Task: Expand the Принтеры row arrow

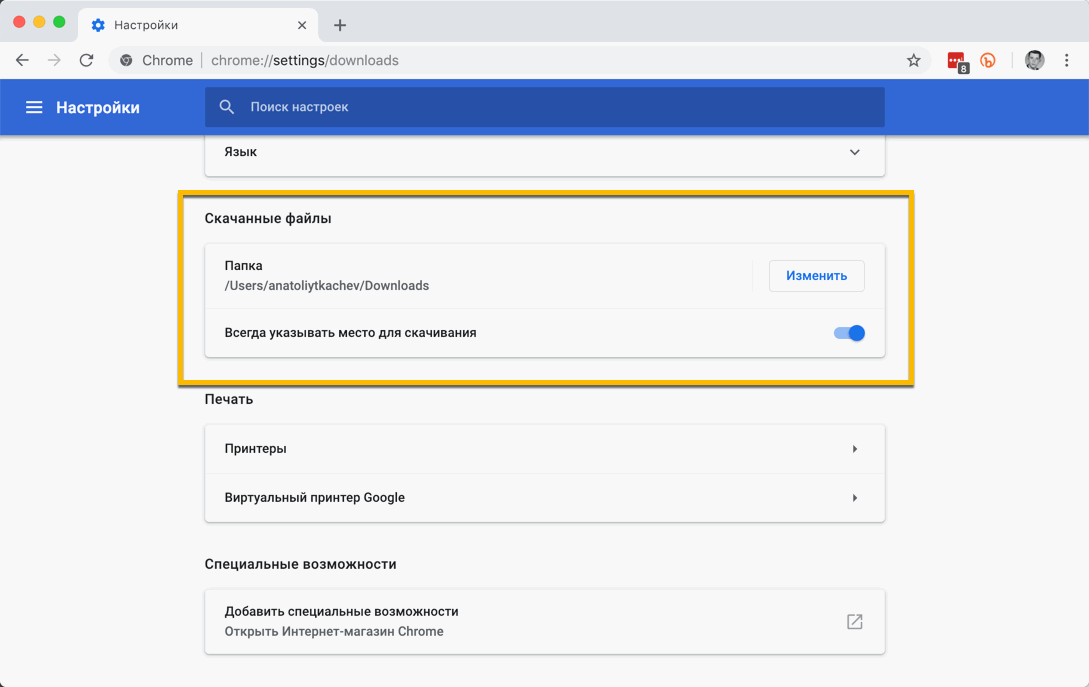Action: (x=854, y=449)
